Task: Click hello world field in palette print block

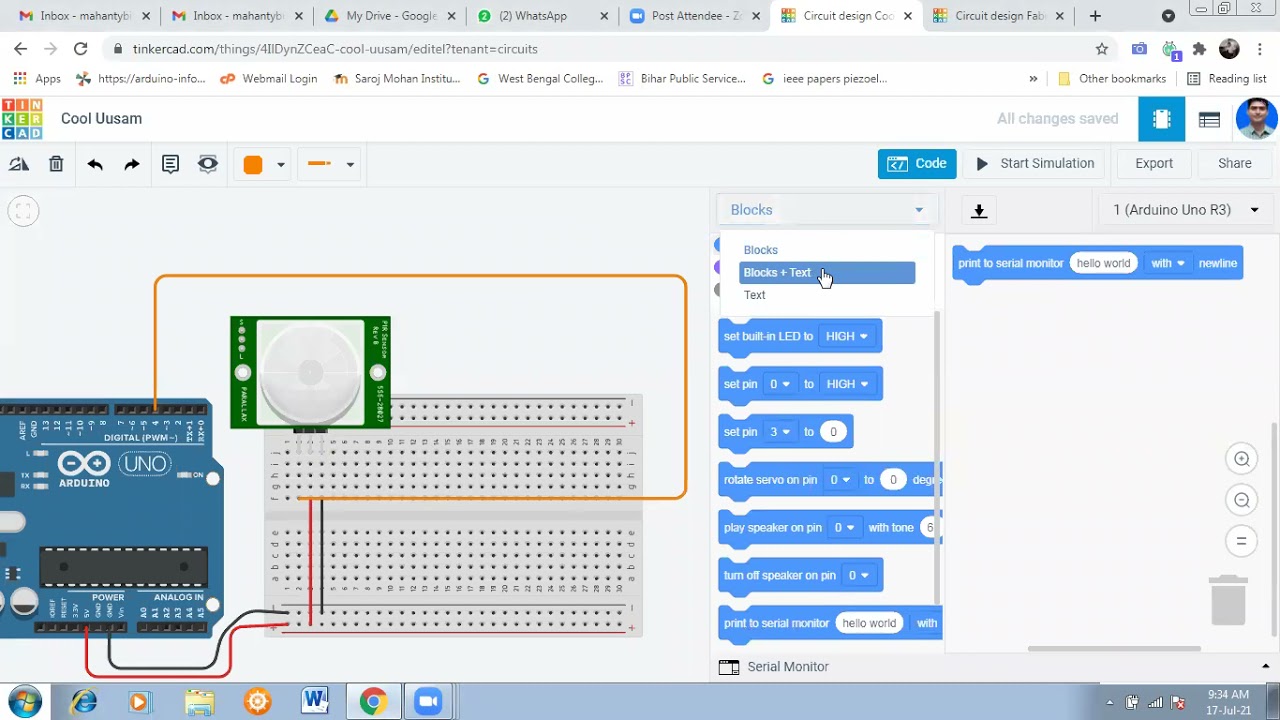Action: [869, 623]
